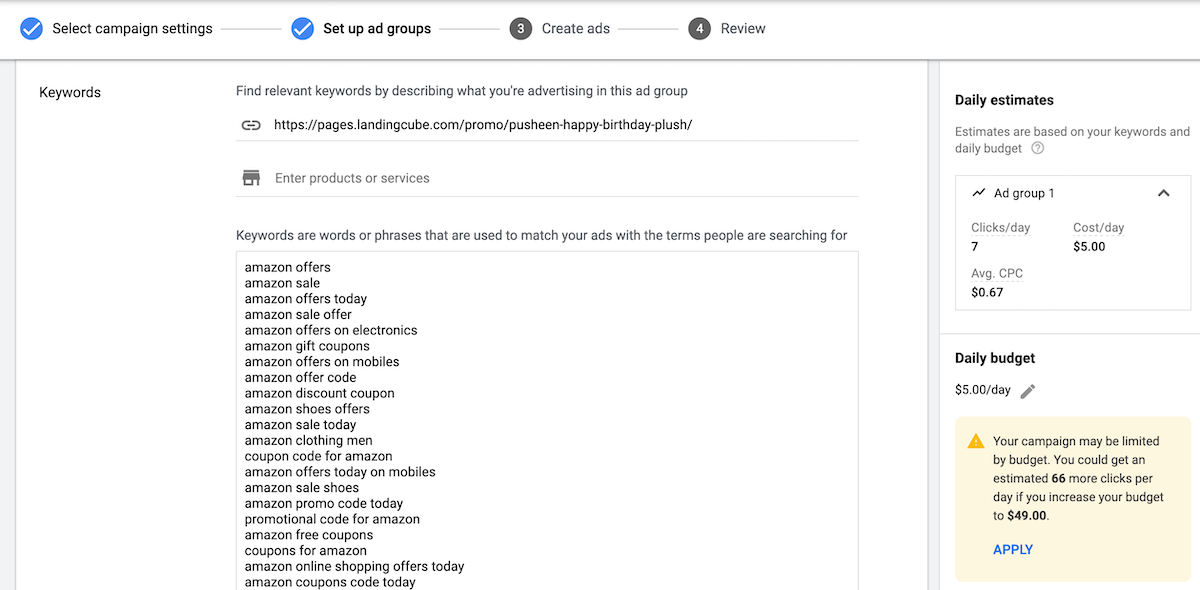This screenshot has height=590, width=1200.
Task: Open the Set up ad groups step
Action: click(377, 28)
